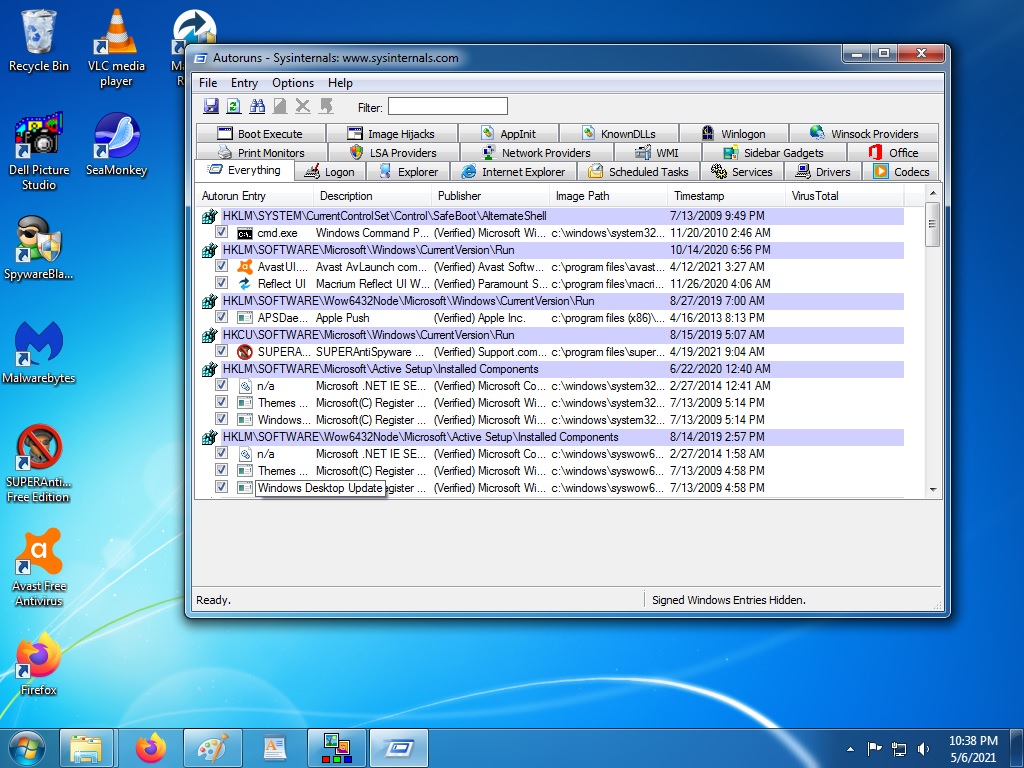Click the Filter text field
1024x768 pixels.
pos(448,106)
